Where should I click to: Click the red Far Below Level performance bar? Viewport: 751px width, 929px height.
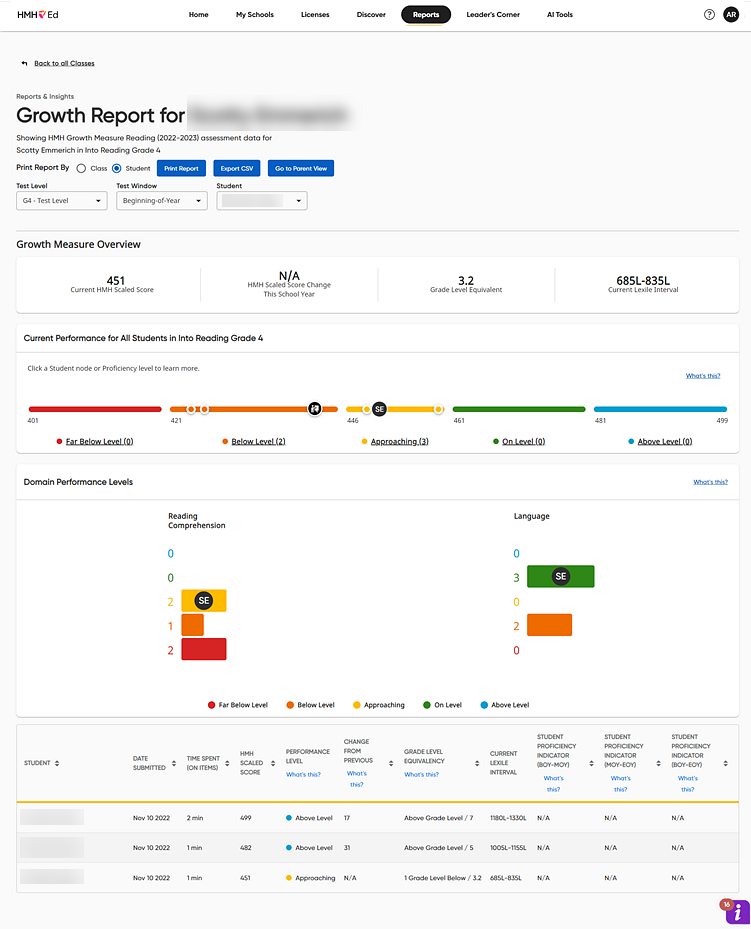[x=95, y=409]
